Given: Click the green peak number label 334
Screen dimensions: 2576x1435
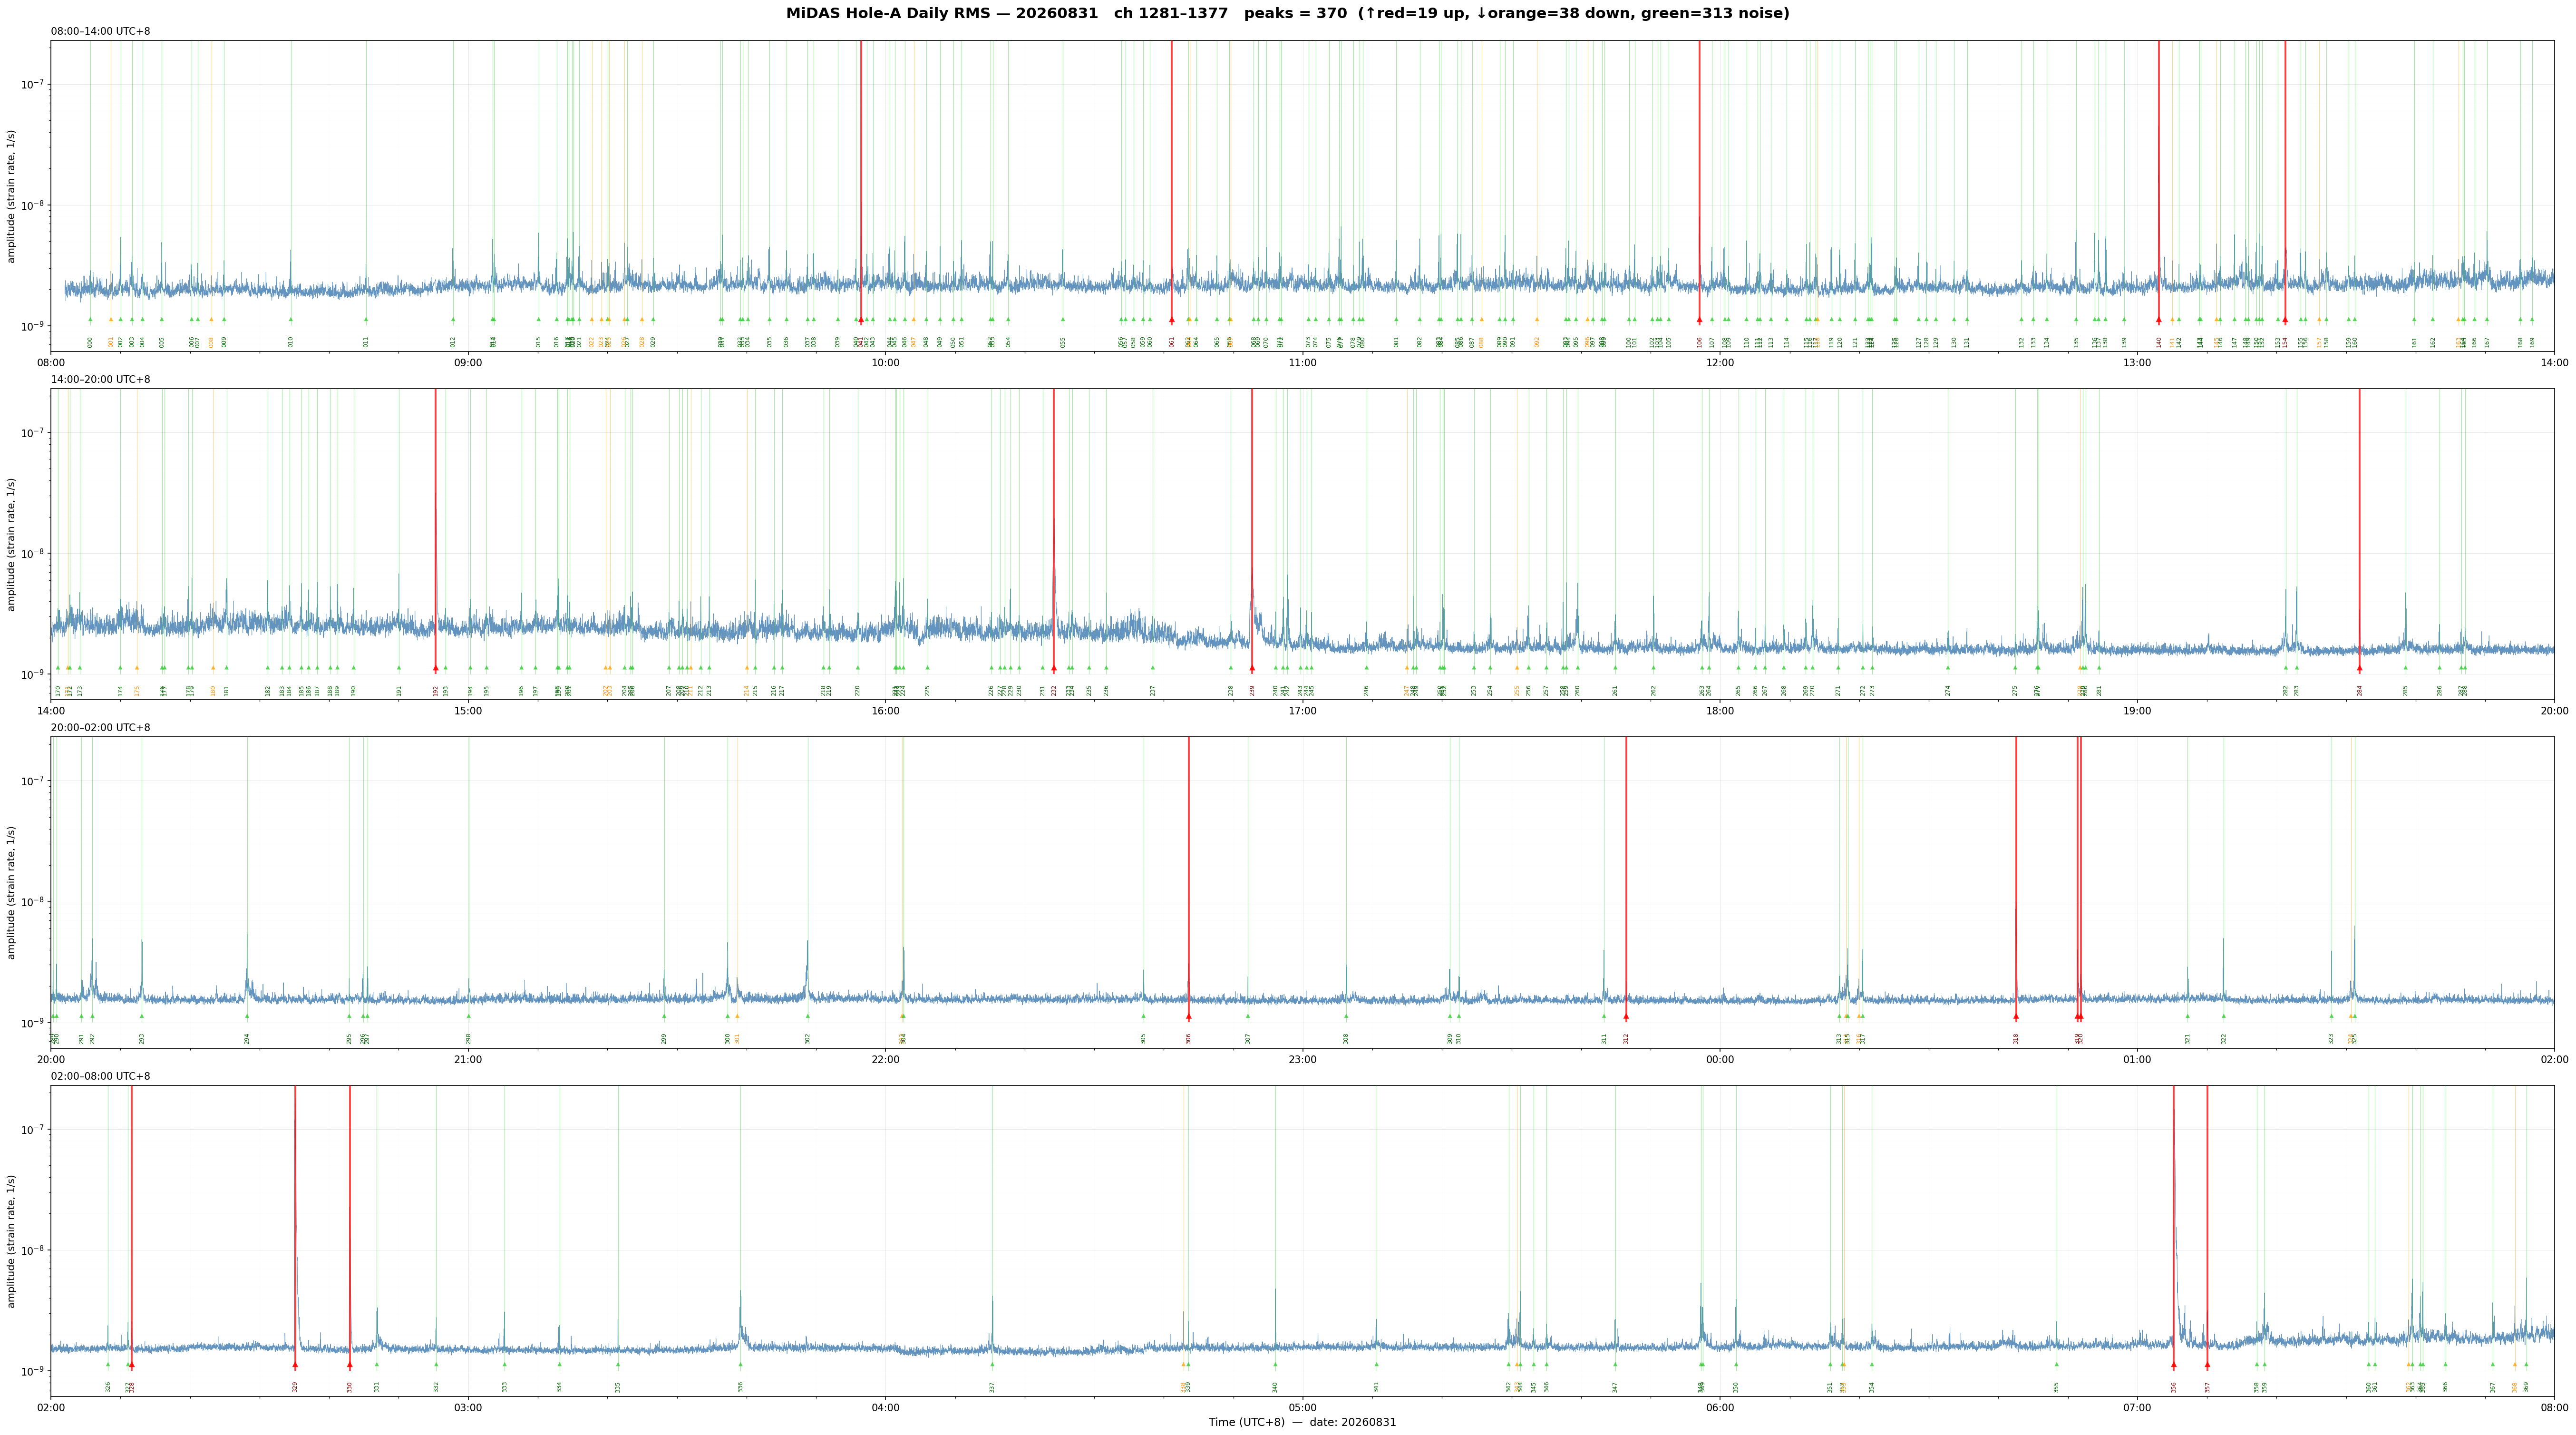Looking at the screenshot, I should pos(560,1386).
